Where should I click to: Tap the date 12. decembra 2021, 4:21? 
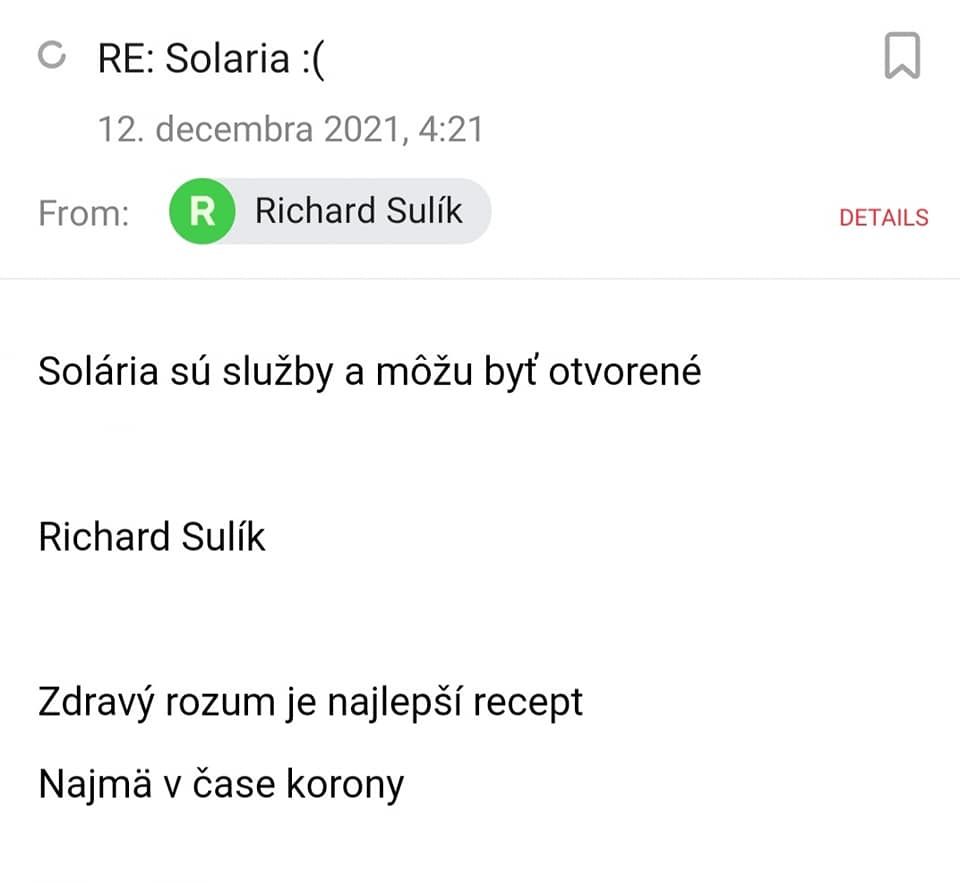tap(291, 129)
